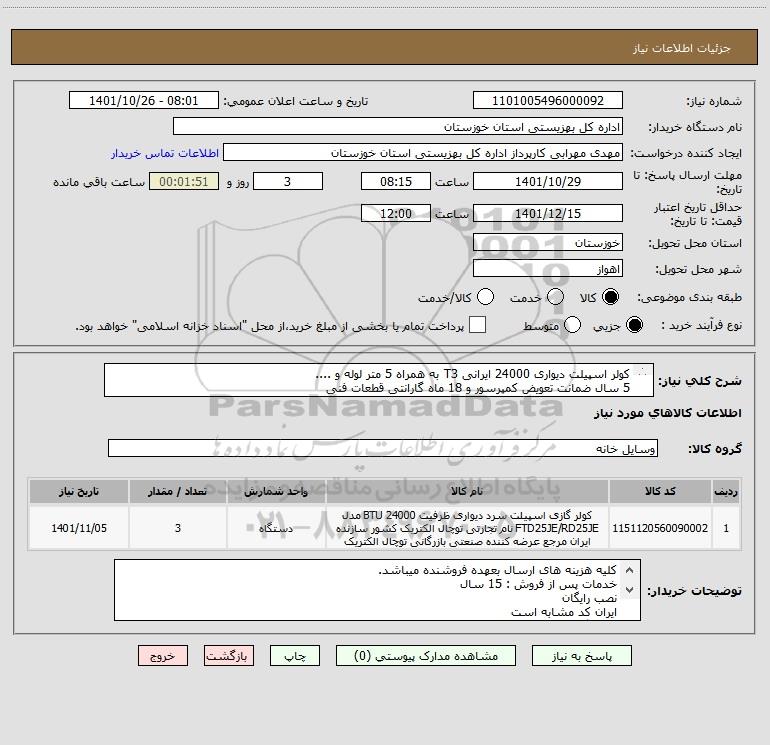The width and height of the screenshot is (770, 745).
Task: Click the price validity date 1401/12/15
Action: pyautogui.click(x=548, y=213)
